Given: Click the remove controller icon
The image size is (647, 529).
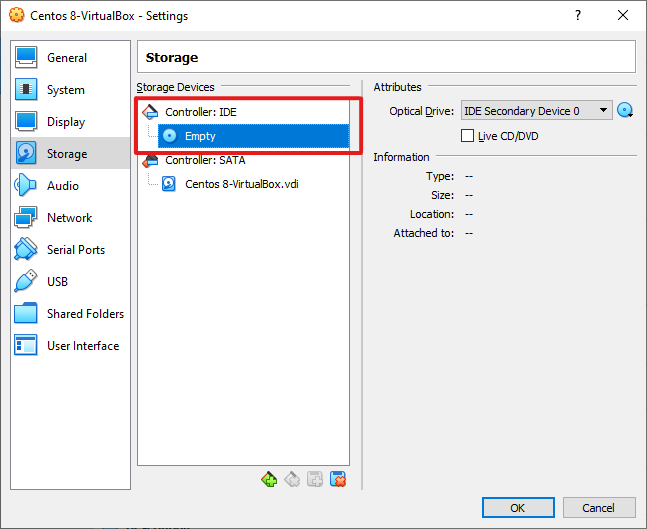Looking at the screenshot, I should click(292, 479).
